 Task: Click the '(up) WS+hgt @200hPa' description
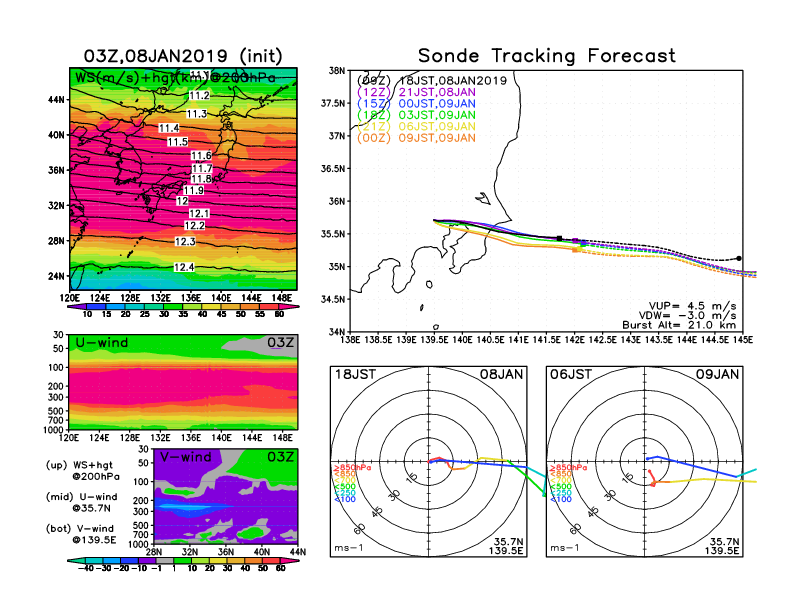coord(83,471)
